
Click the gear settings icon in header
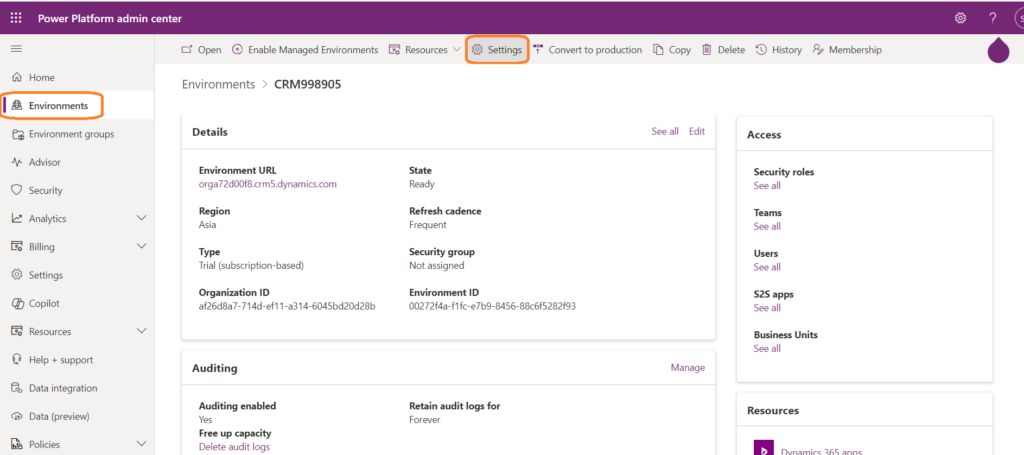961,18
